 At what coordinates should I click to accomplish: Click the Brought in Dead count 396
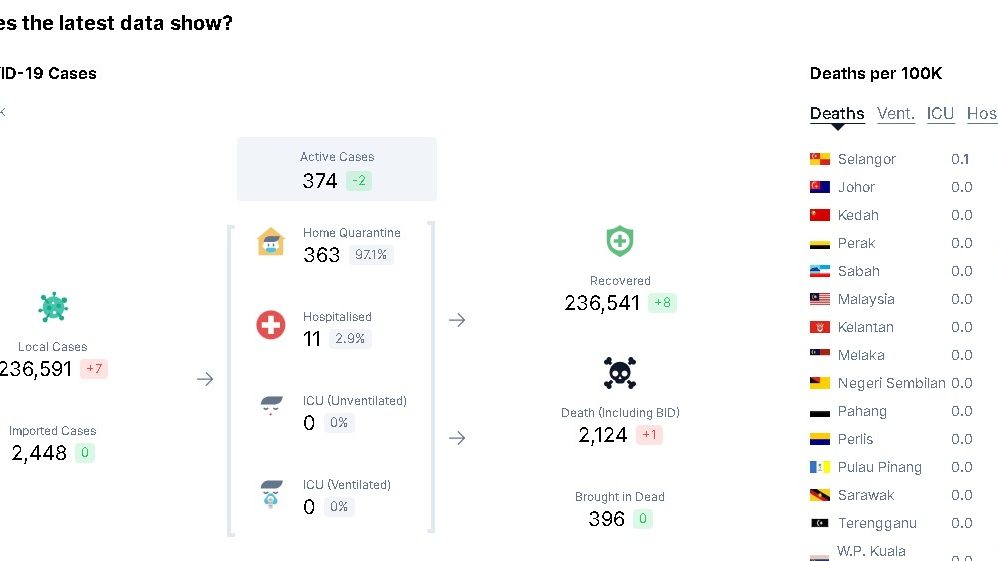click(x=607, y=519)
